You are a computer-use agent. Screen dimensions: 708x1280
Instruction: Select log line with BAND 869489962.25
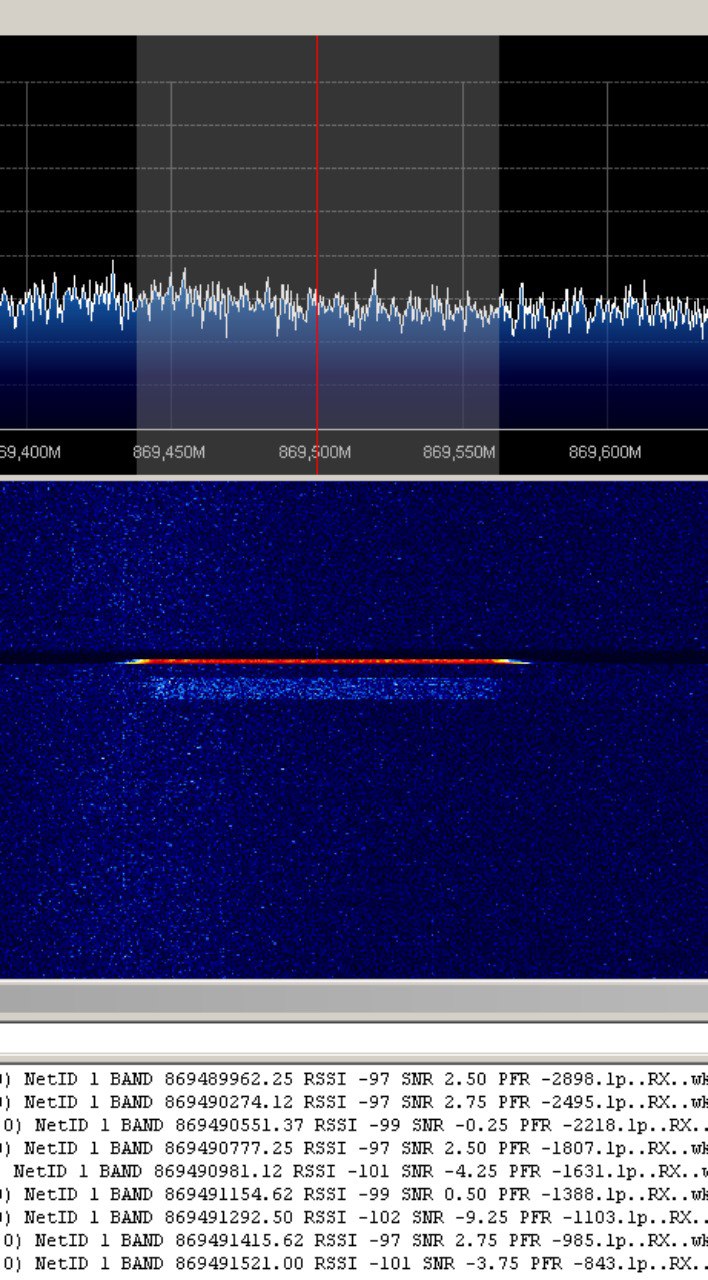(x=354, y=1079)
